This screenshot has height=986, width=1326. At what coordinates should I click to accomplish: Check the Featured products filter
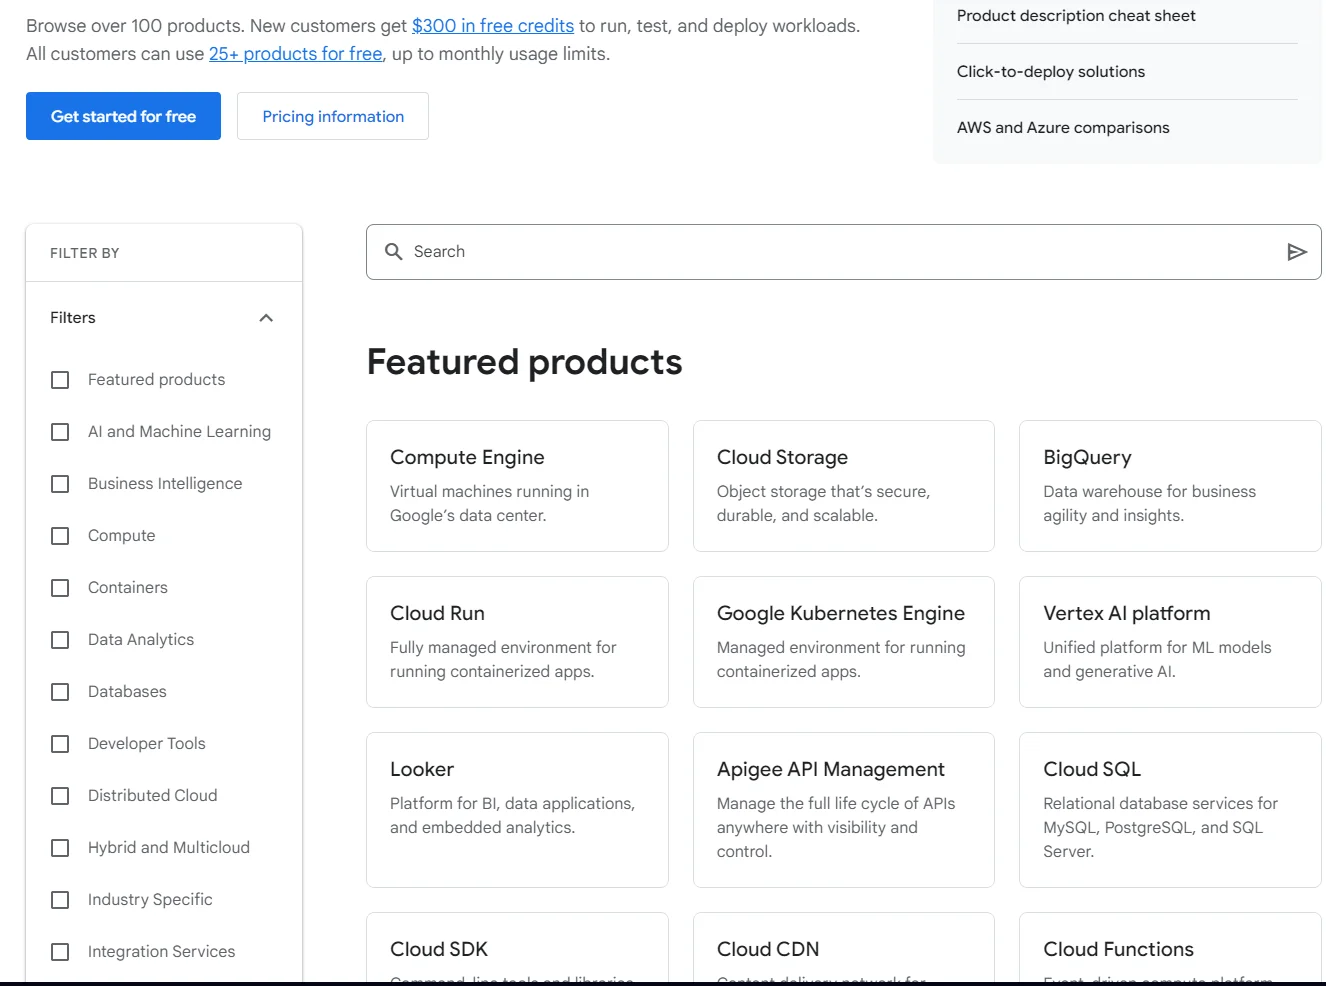pos(60,380)
